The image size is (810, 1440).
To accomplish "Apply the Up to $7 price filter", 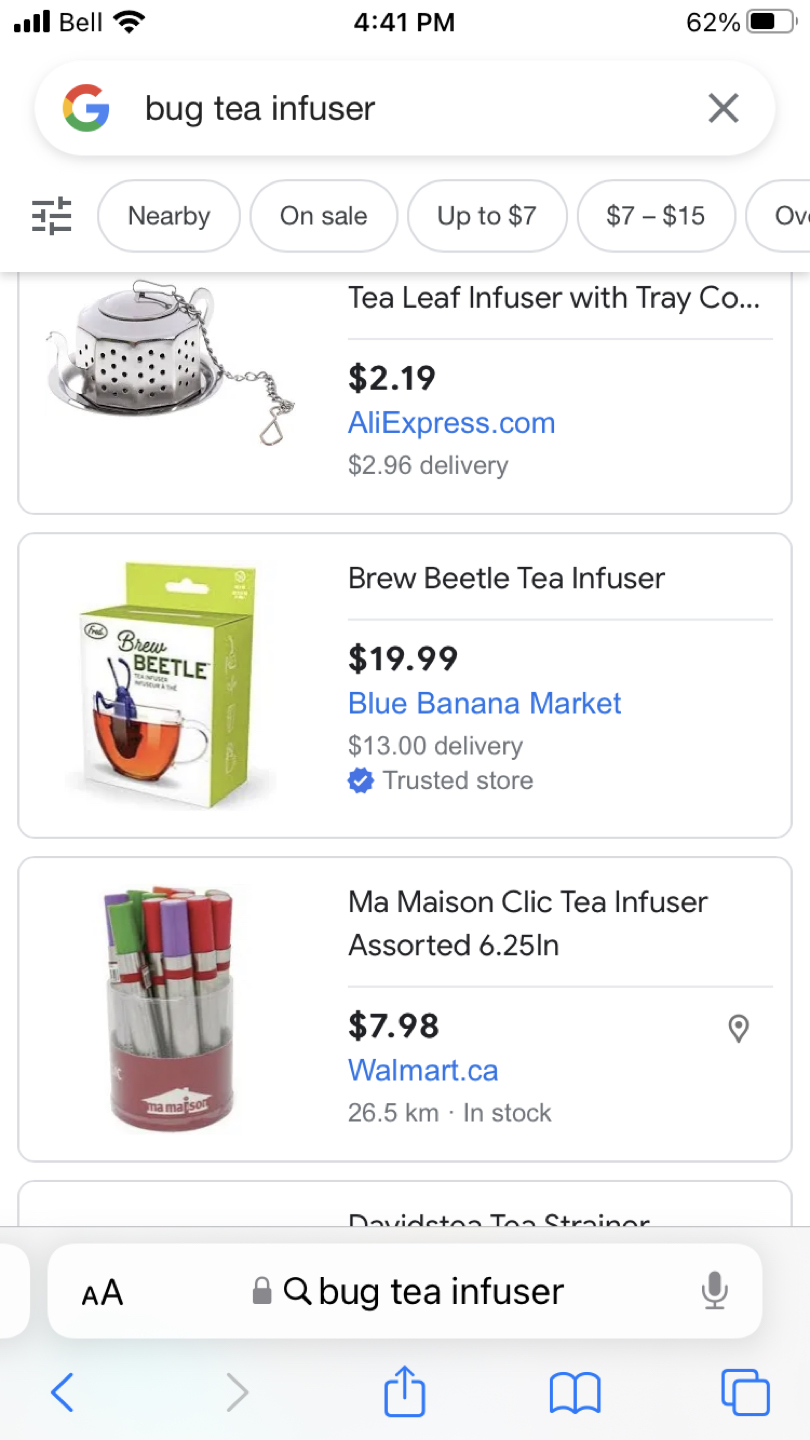I will 487,216.
